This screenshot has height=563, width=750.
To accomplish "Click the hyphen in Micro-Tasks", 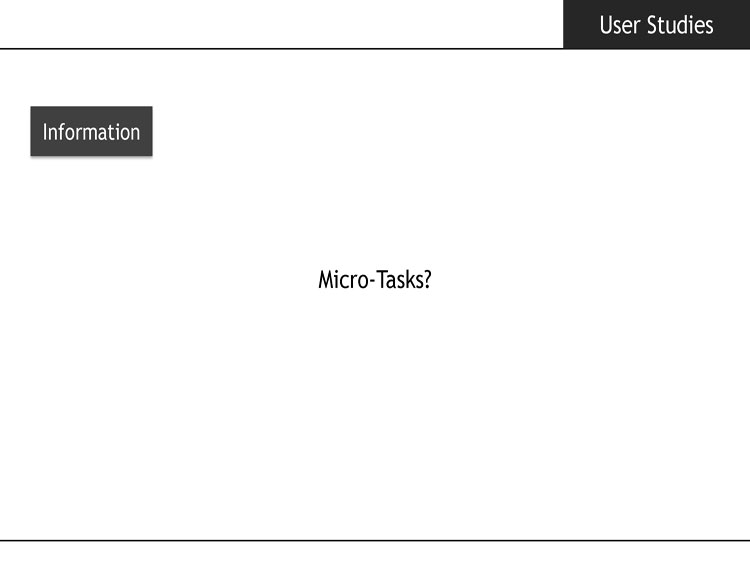I will [x=373, y=281].
